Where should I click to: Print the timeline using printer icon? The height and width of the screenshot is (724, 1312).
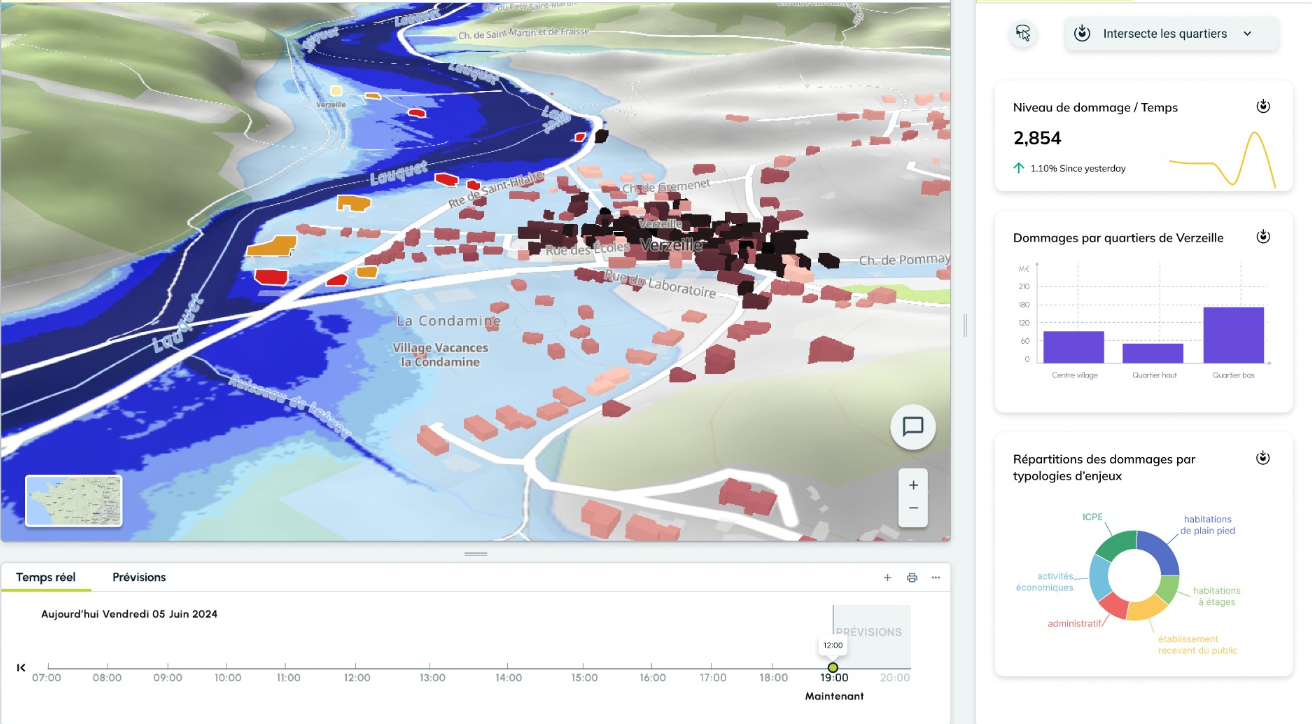pos(911,577)
